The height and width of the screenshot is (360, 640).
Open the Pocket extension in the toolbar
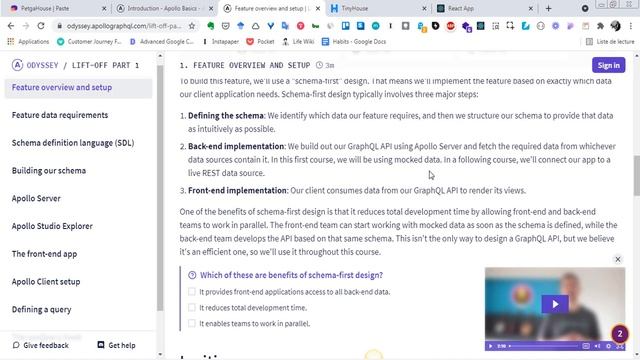[226, 26]
